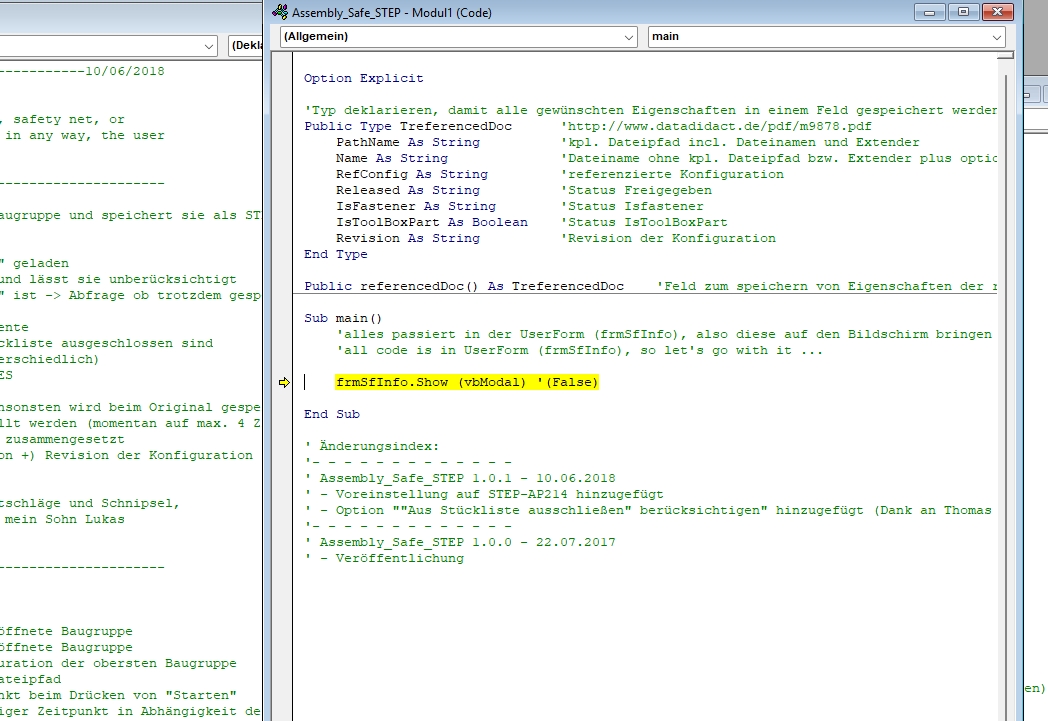
Task: Click the datadidact.de pdf URL comment
Action: tap(716, 126)
